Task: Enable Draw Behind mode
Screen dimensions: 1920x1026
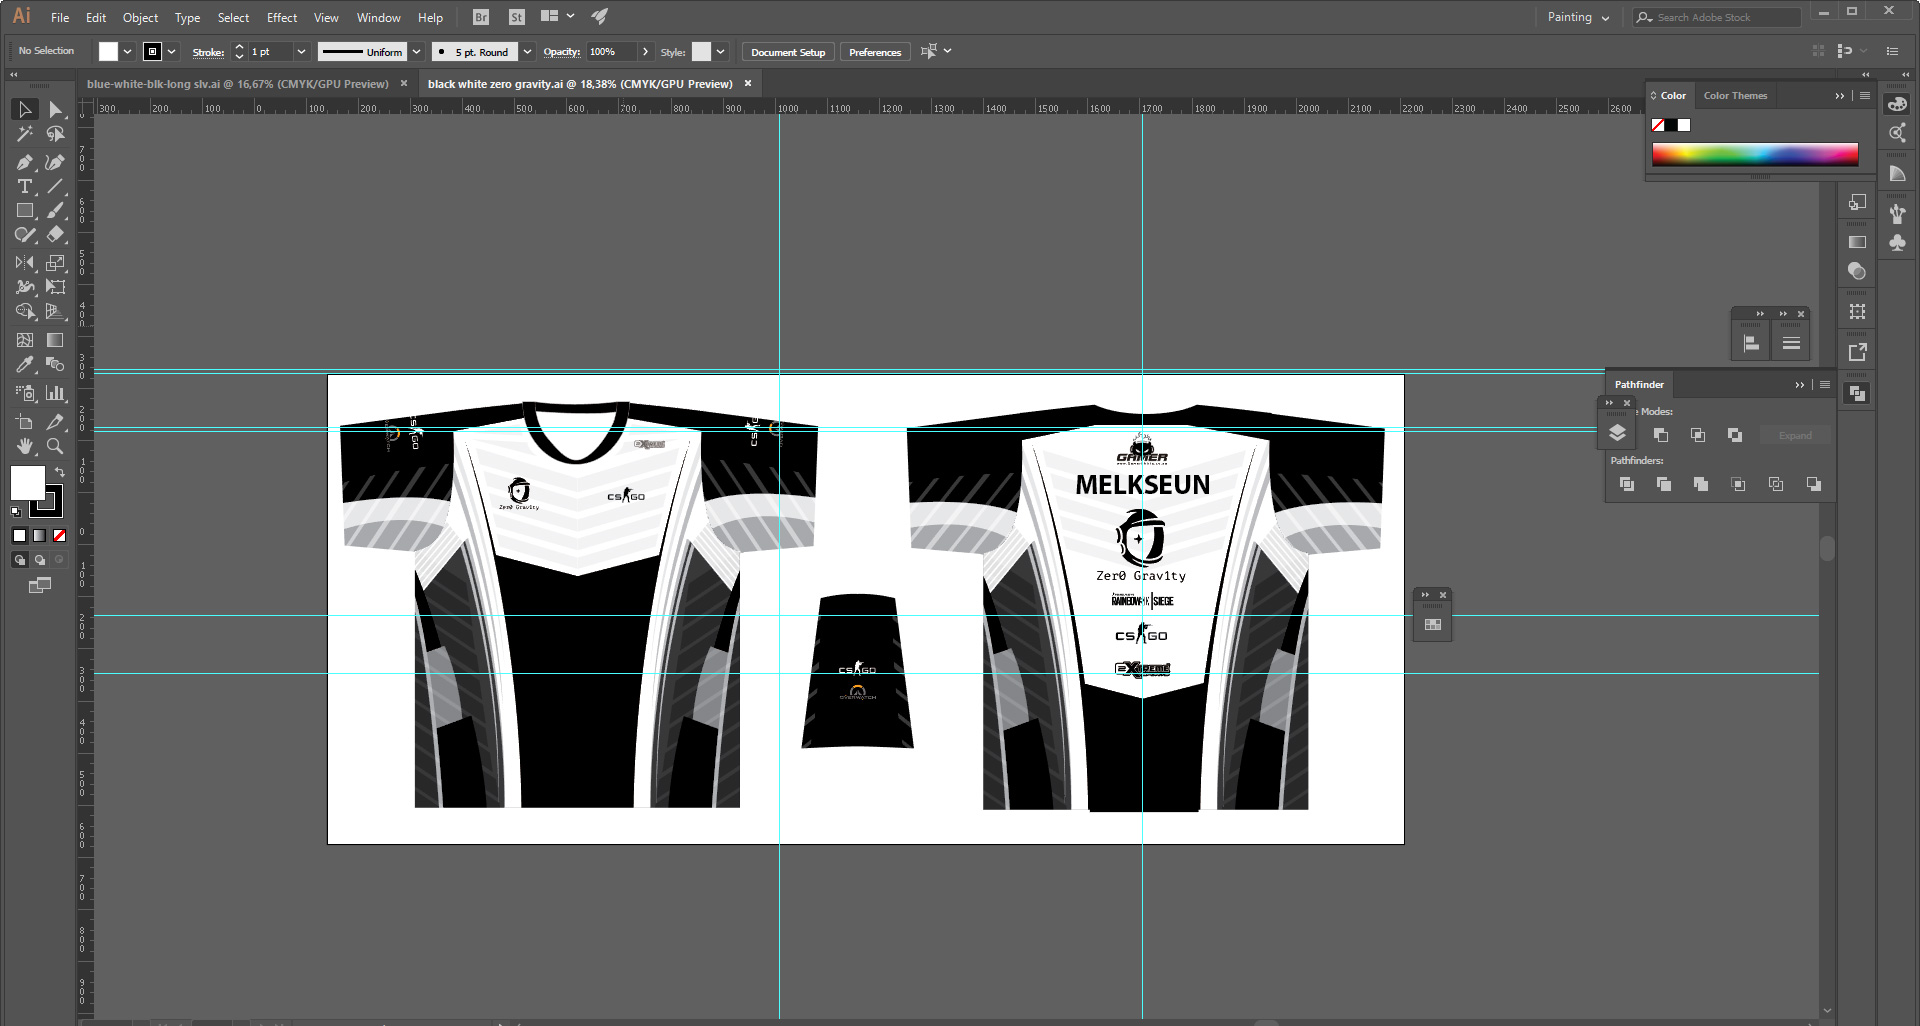Action: pyautogui.click(x=39, y=560)
